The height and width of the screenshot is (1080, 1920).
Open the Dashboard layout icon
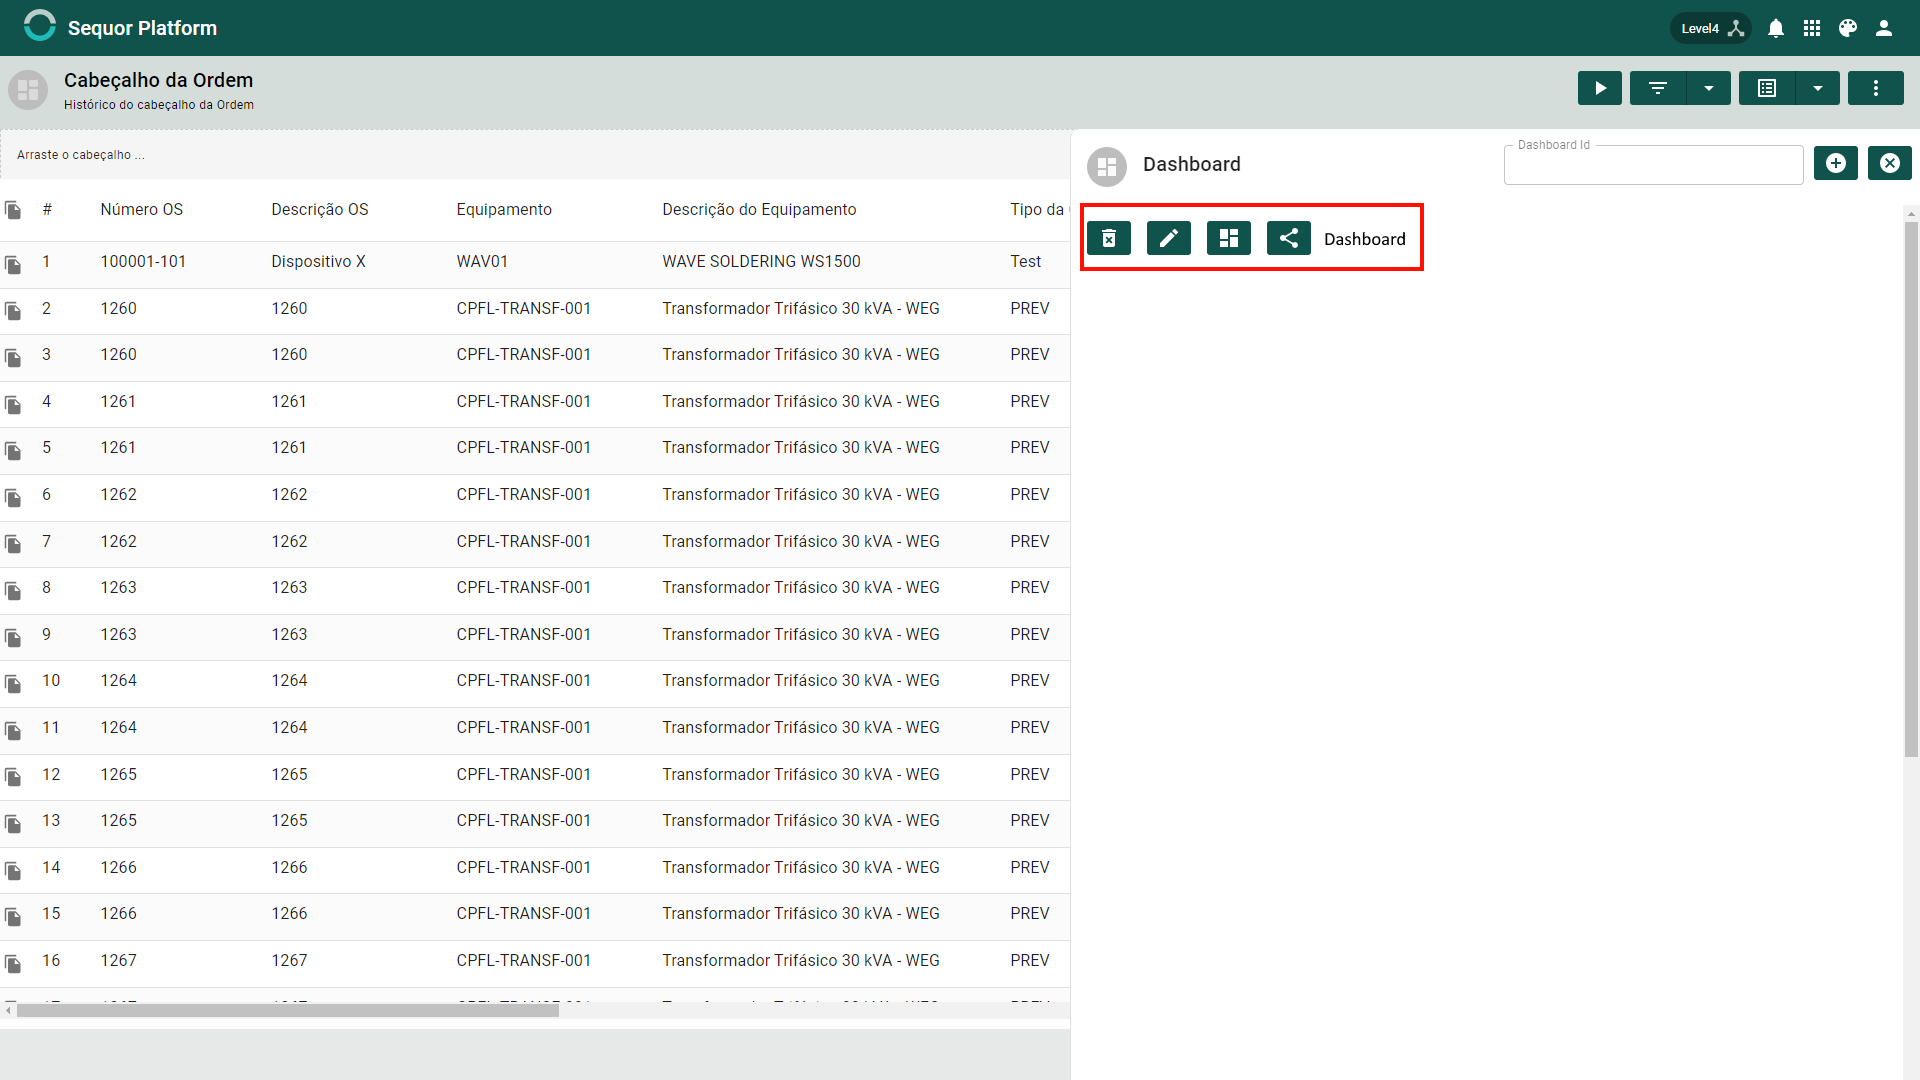pos(1229,238)
